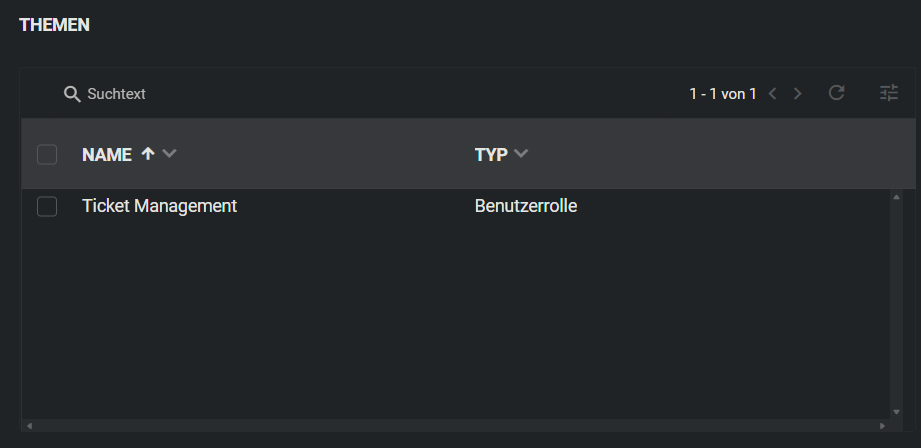Screen dimensions: 921x448
Task: Tick the select-all header checkbox
Action: 47,154
